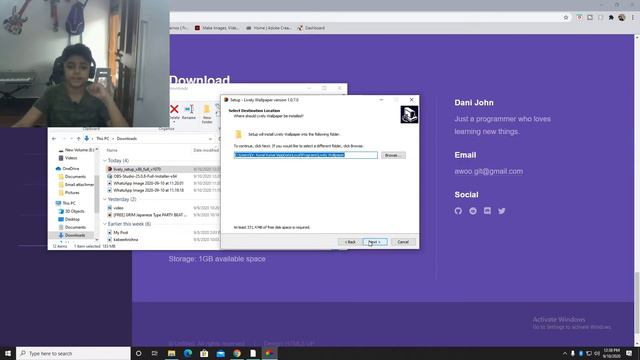Open File Explorer from taskbar
Image resolution: width=640 pixels, height=360 pixels.
click(x=171, y=353)
